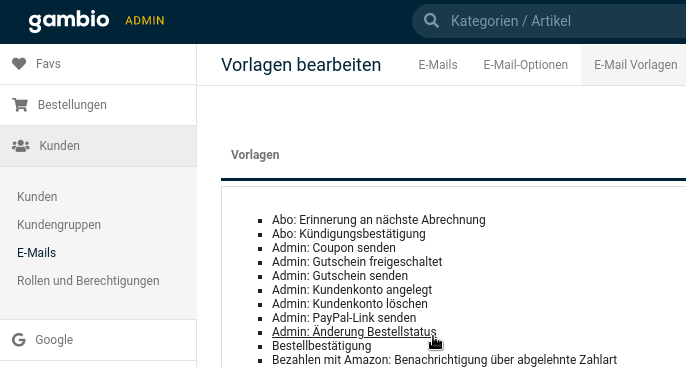Click the Favs heart icon

pyautogui.click(x=19, y=64)
